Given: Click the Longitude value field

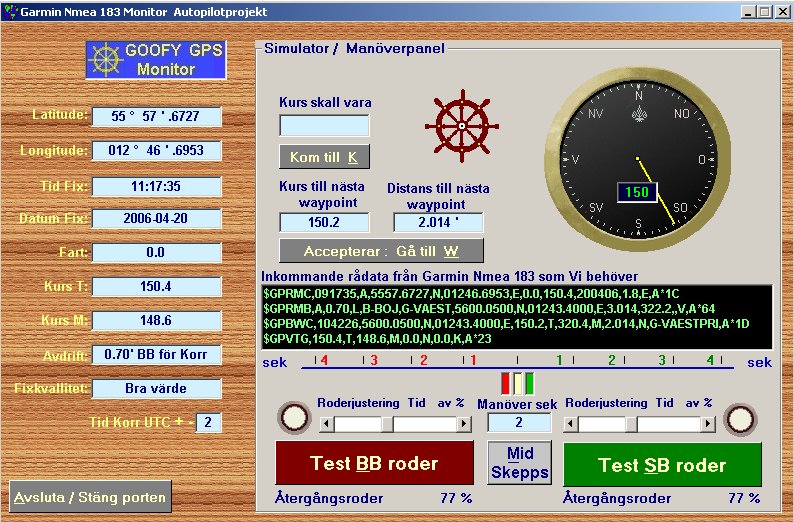Looking at the screenshot, I should (156, 150).
